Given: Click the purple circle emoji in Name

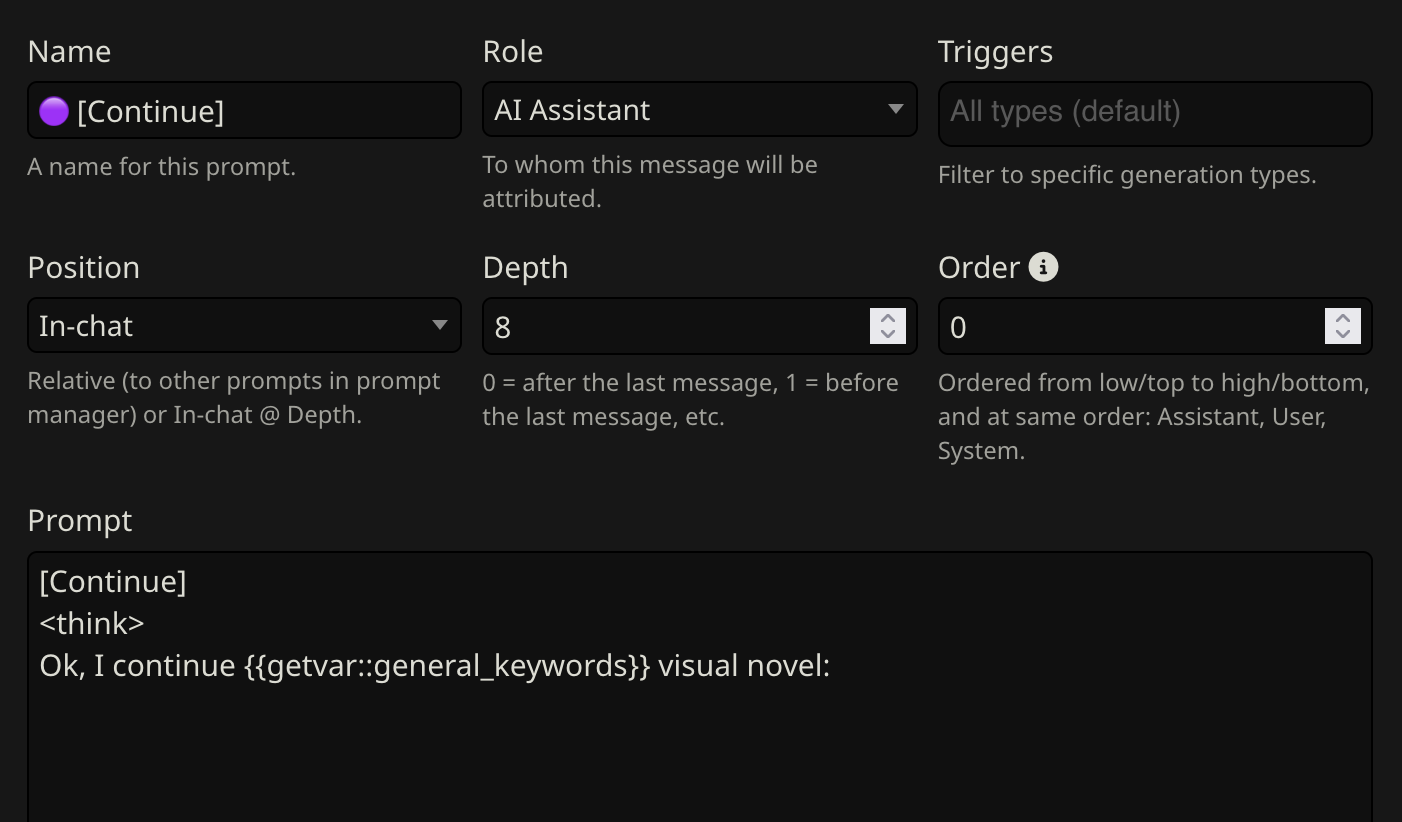Looking at the screenshot, I should pyautogui.click(x=54, y=111).
